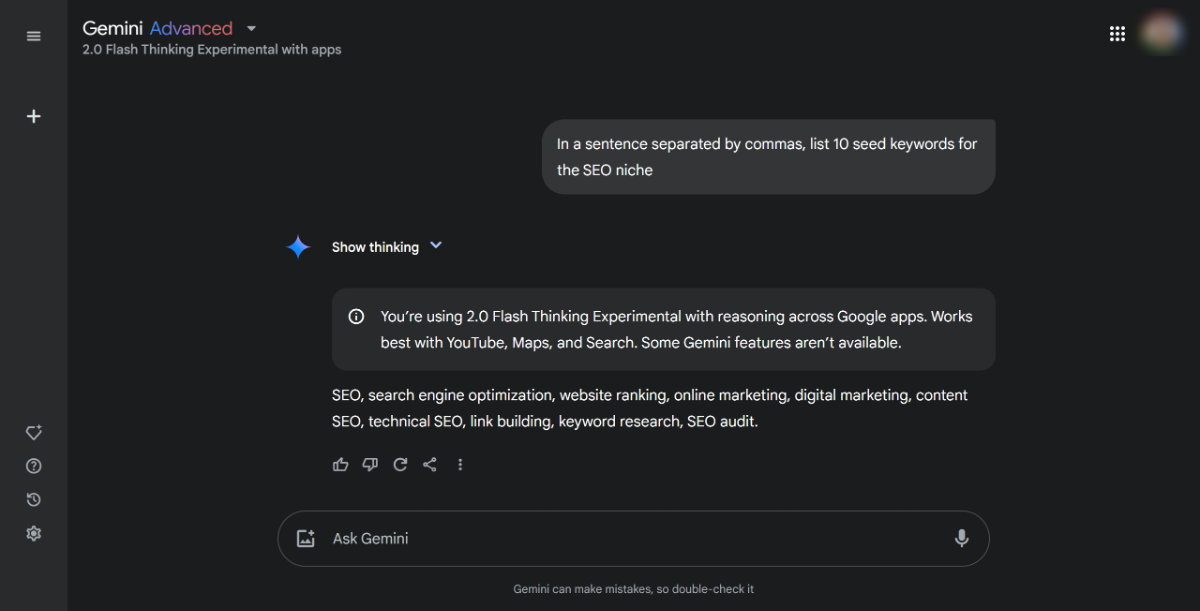The width and height of the screenshot is (1200, 611).
Task: Open the Gem manager heart icon
Action: tap(34, 433)
